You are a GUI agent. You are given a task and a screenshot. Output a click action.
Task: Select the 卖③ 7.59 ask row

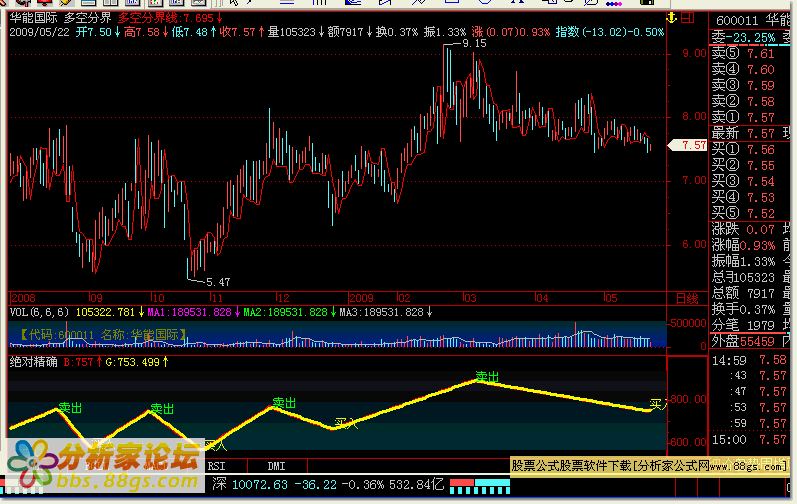tap(743, 85)
